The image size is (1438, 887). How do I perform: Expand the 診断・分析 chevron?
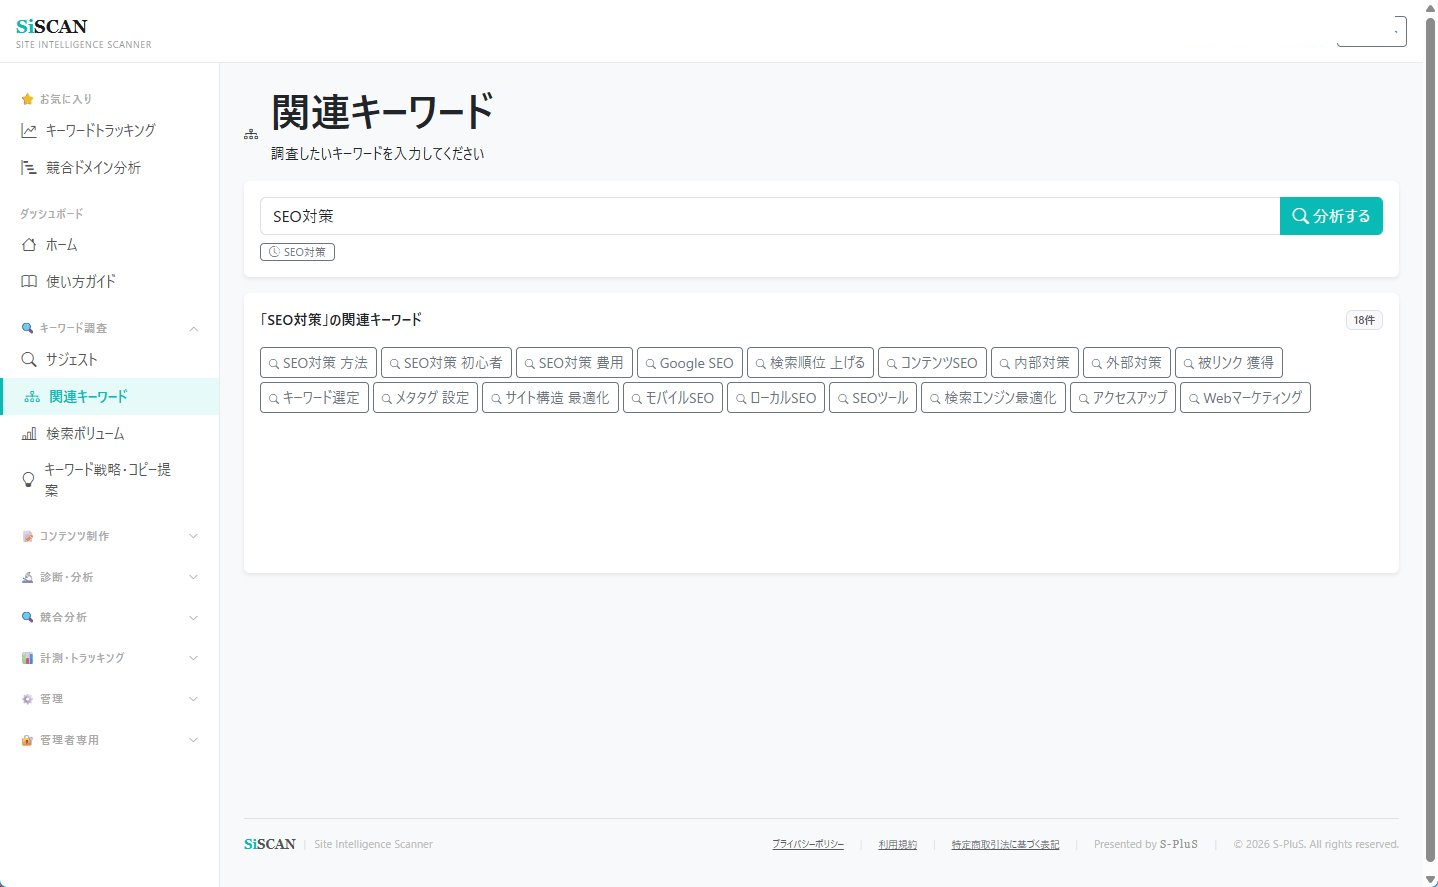point(194,578)
